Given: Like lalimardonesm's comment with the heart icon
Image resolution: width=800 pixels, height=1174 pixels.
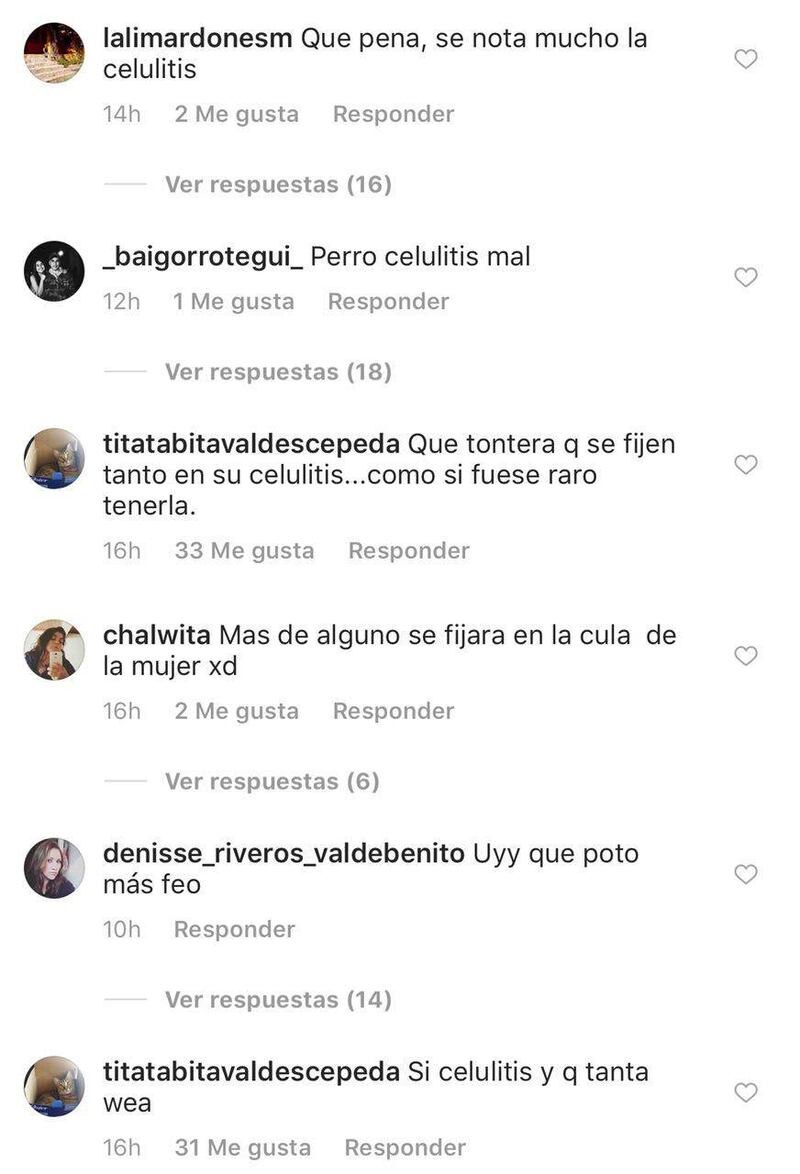Looking at the screenshot, I should [x=745, y=58].
